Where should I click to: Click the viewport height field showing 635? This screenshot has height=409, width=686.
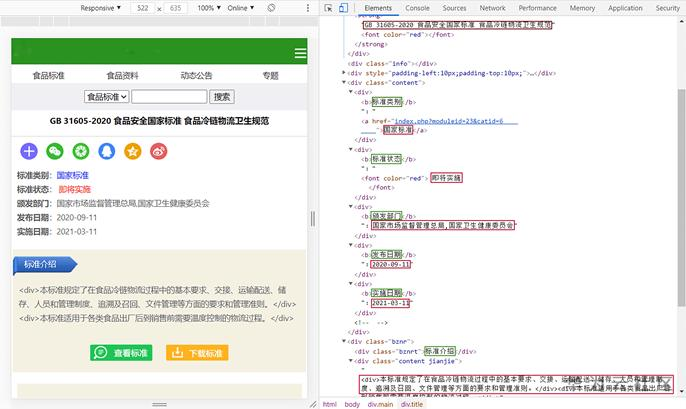click(x=175, y=8)
